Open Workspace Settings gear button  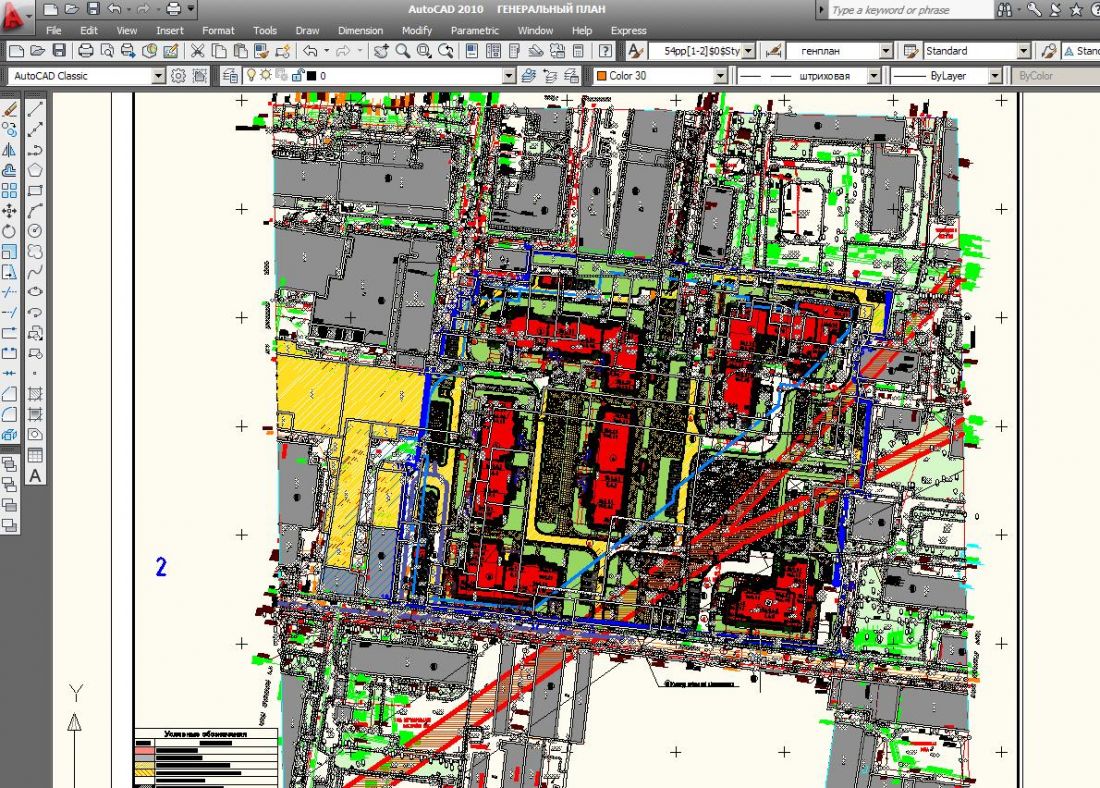178,76
